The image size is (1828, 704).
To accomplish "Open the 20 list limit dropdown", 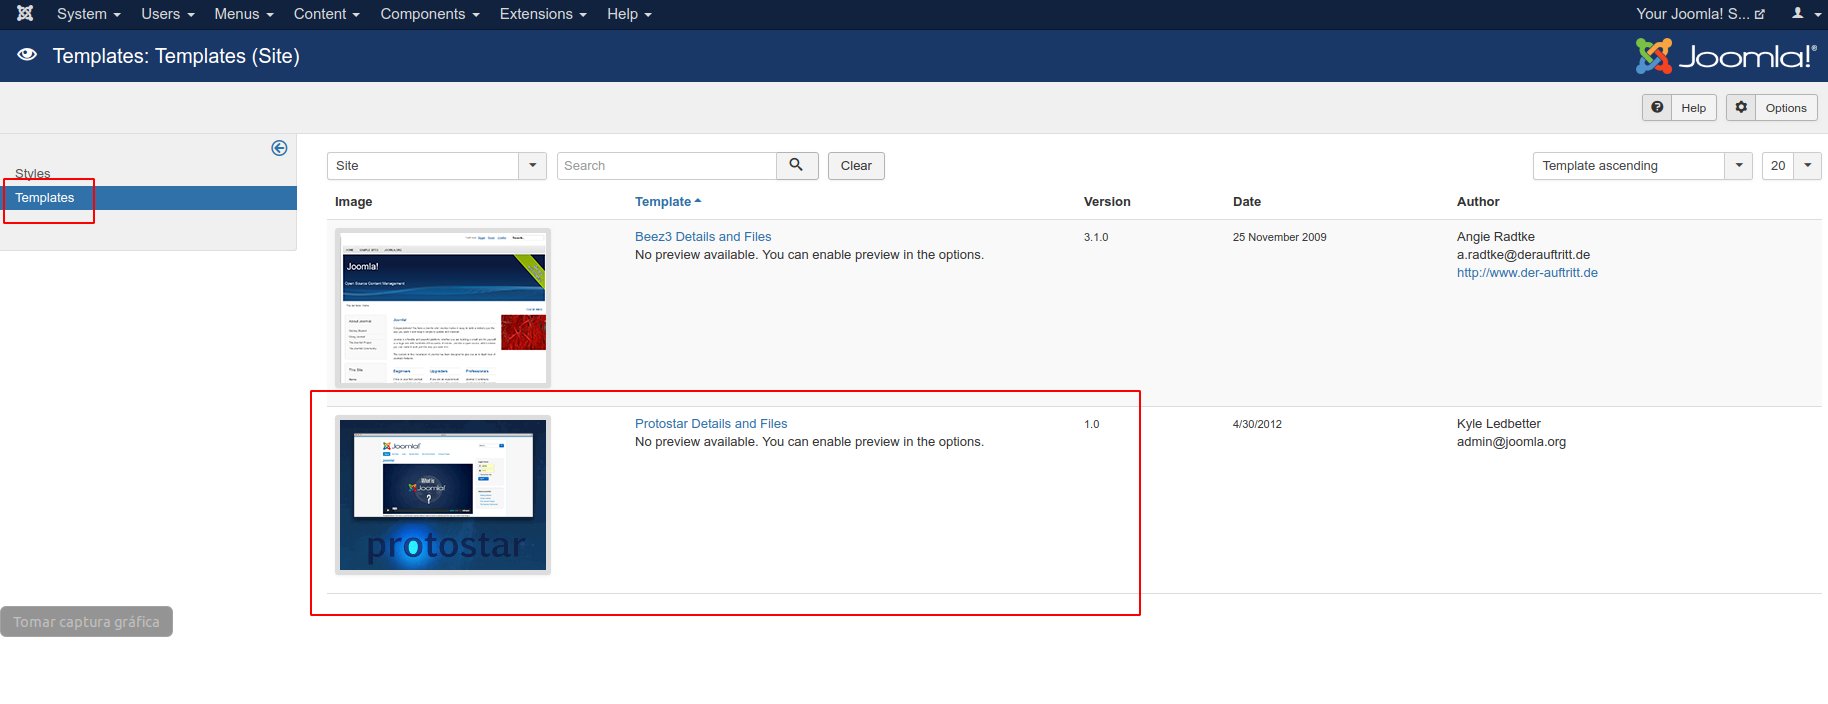I will [1791, 166].
